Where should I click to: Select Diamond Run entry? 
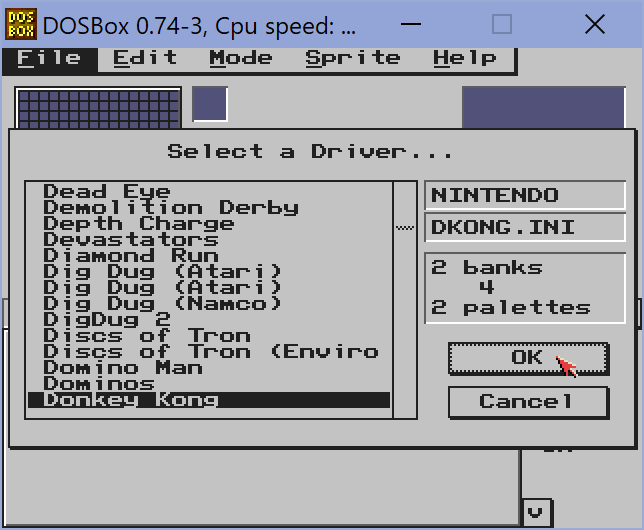pos(209,256)
